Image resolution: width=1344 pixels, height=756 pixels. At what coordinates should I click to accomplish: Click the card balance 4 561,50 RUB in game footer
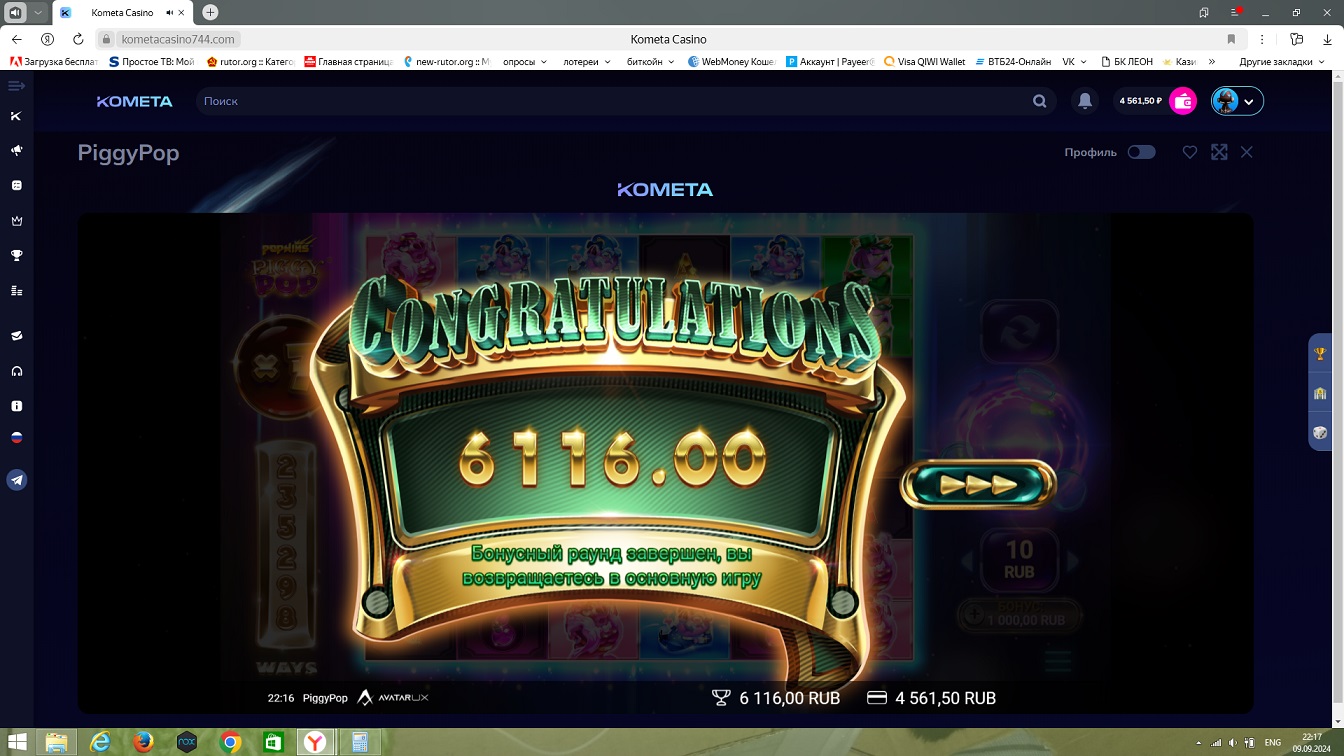pyautogui.click(x=932, y=698)
